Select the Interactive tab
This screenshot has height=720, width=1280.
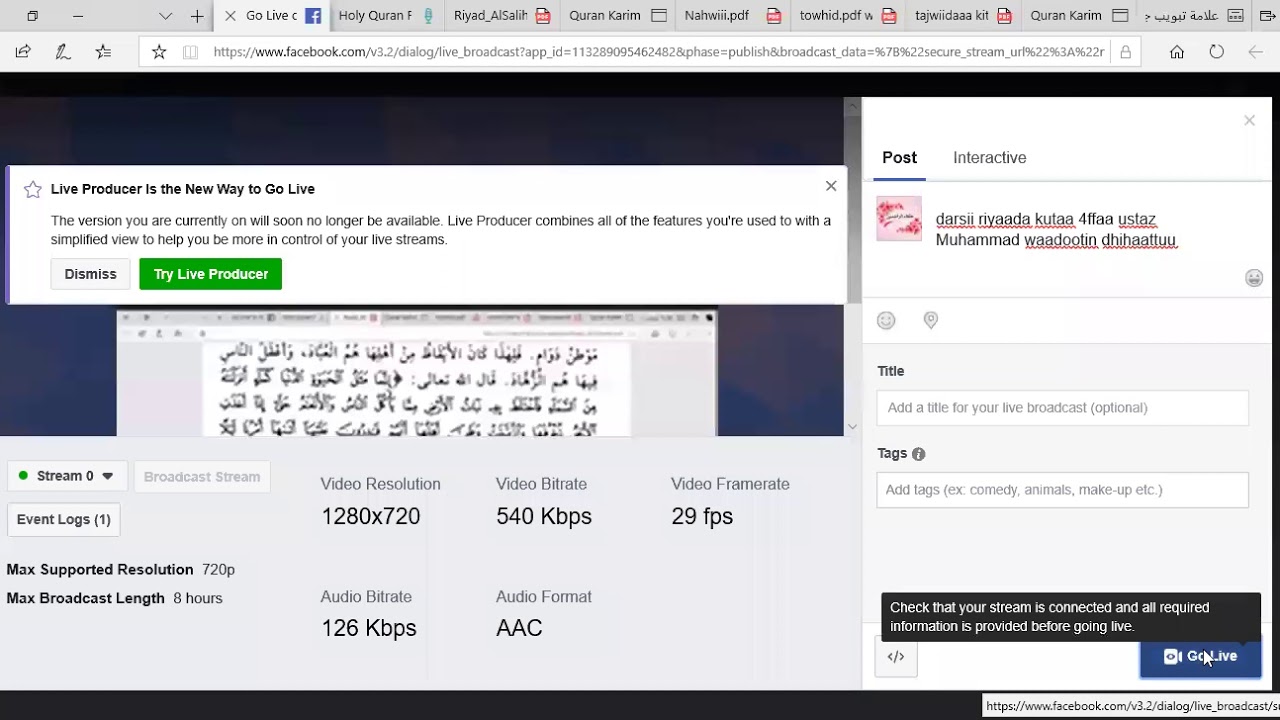click(990, 158)
